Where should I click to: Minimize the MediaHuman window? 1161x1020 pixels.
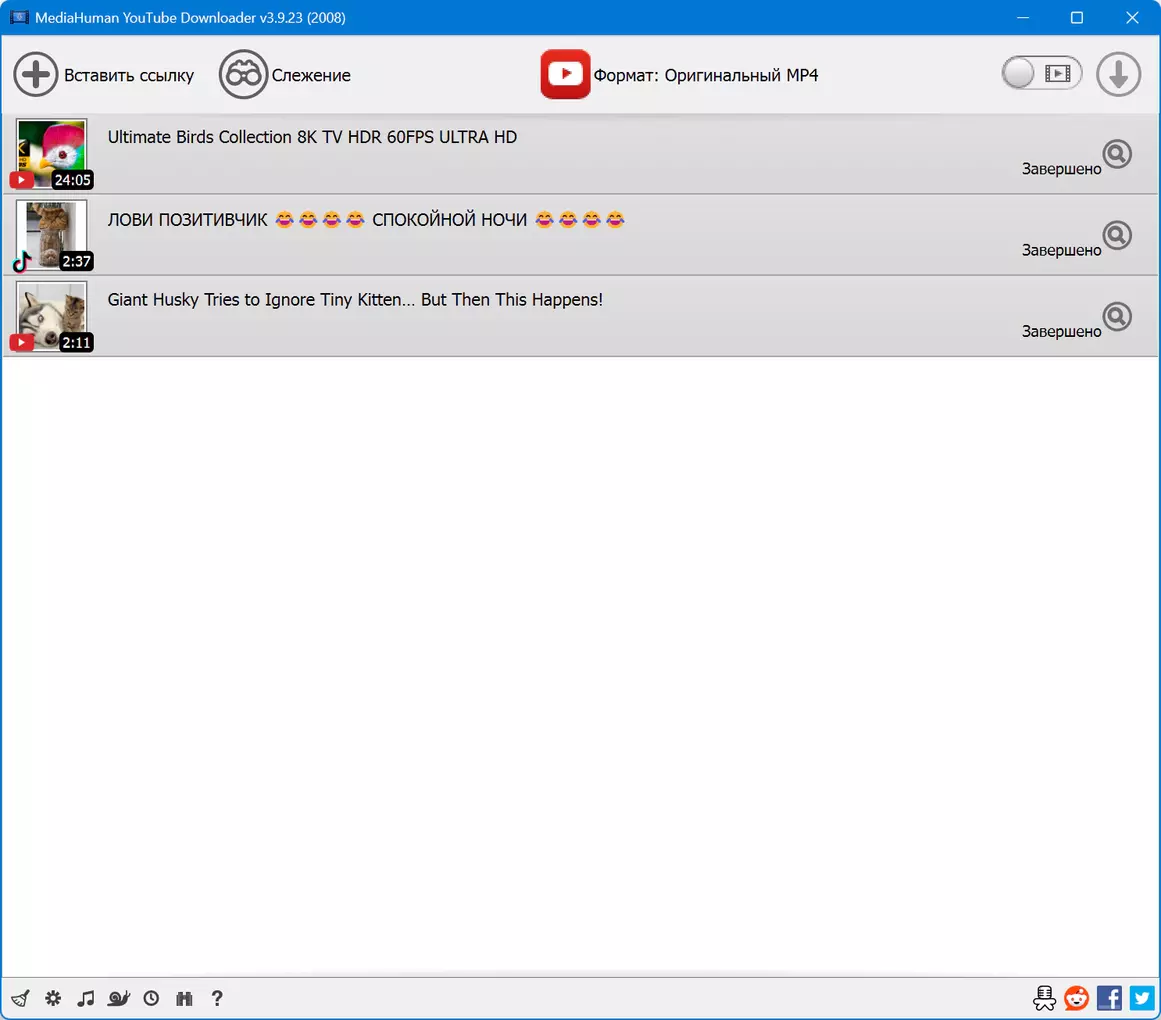[1023, 18]
